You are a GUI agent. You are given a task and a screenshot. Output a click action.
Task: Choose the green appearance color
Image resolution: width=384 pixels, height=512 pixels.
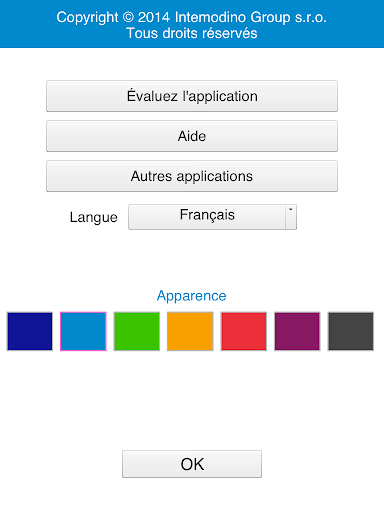(137, 331)
